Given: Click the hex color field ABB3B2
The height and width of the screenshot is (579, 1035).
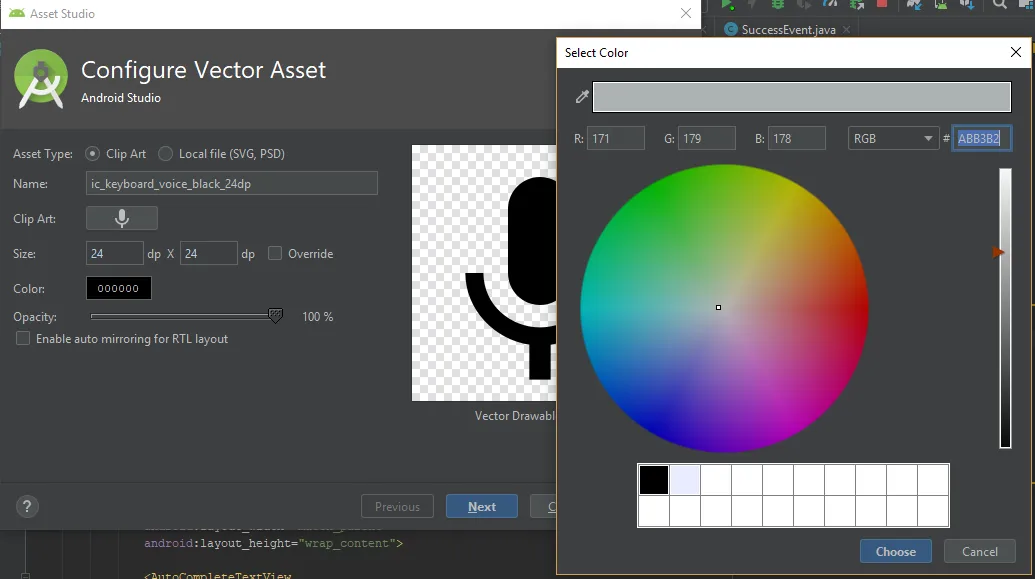Looking at the screenshot, I should click(x=982, y=139).
